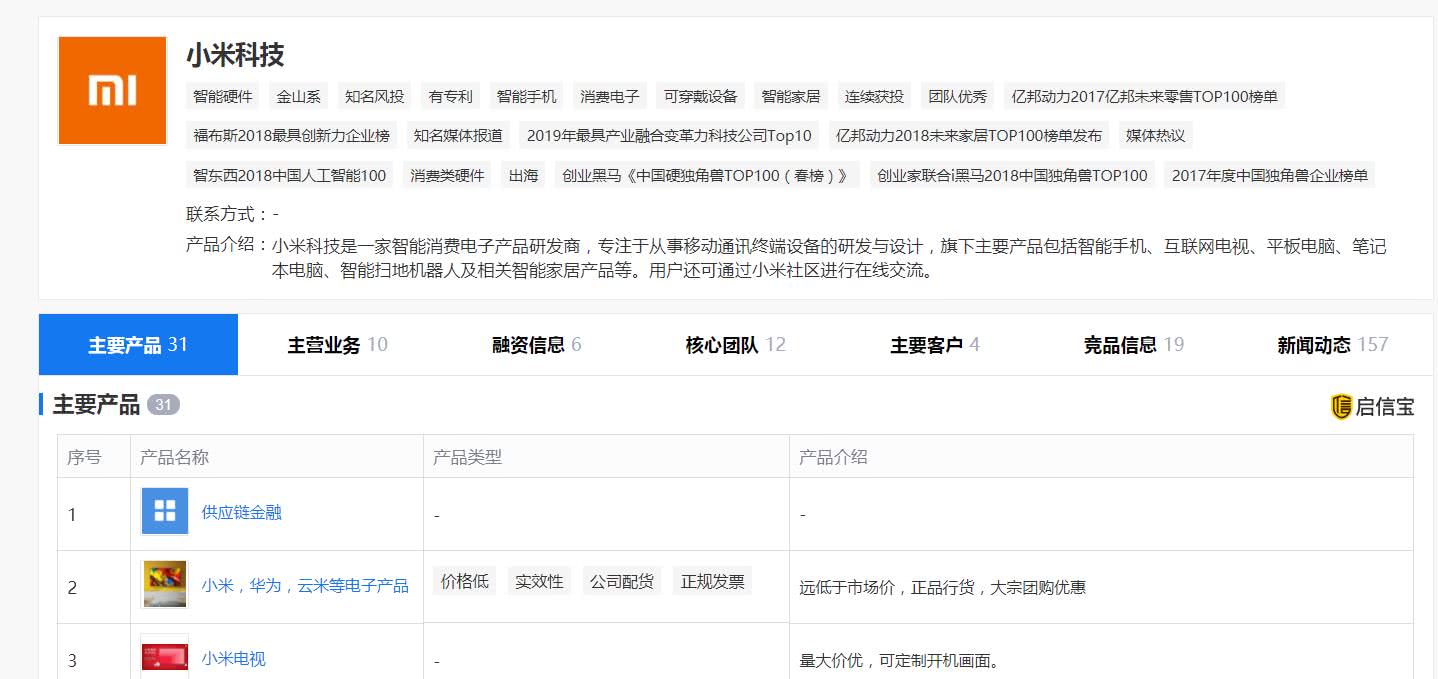The width and height of the screenshot is (1438, 679).
Task: Click the 小米科技 company title
Action: (235, 55)
